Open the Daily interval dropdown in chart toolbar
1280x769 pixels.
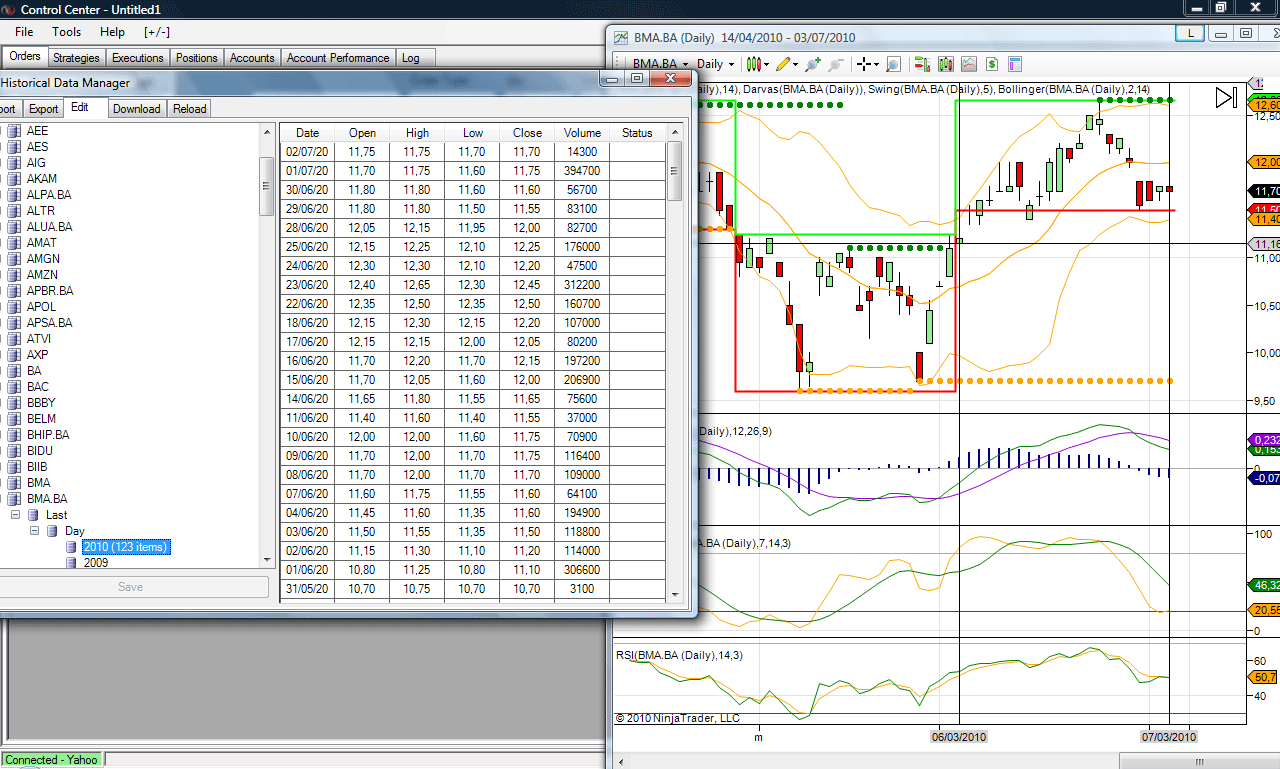716,64
